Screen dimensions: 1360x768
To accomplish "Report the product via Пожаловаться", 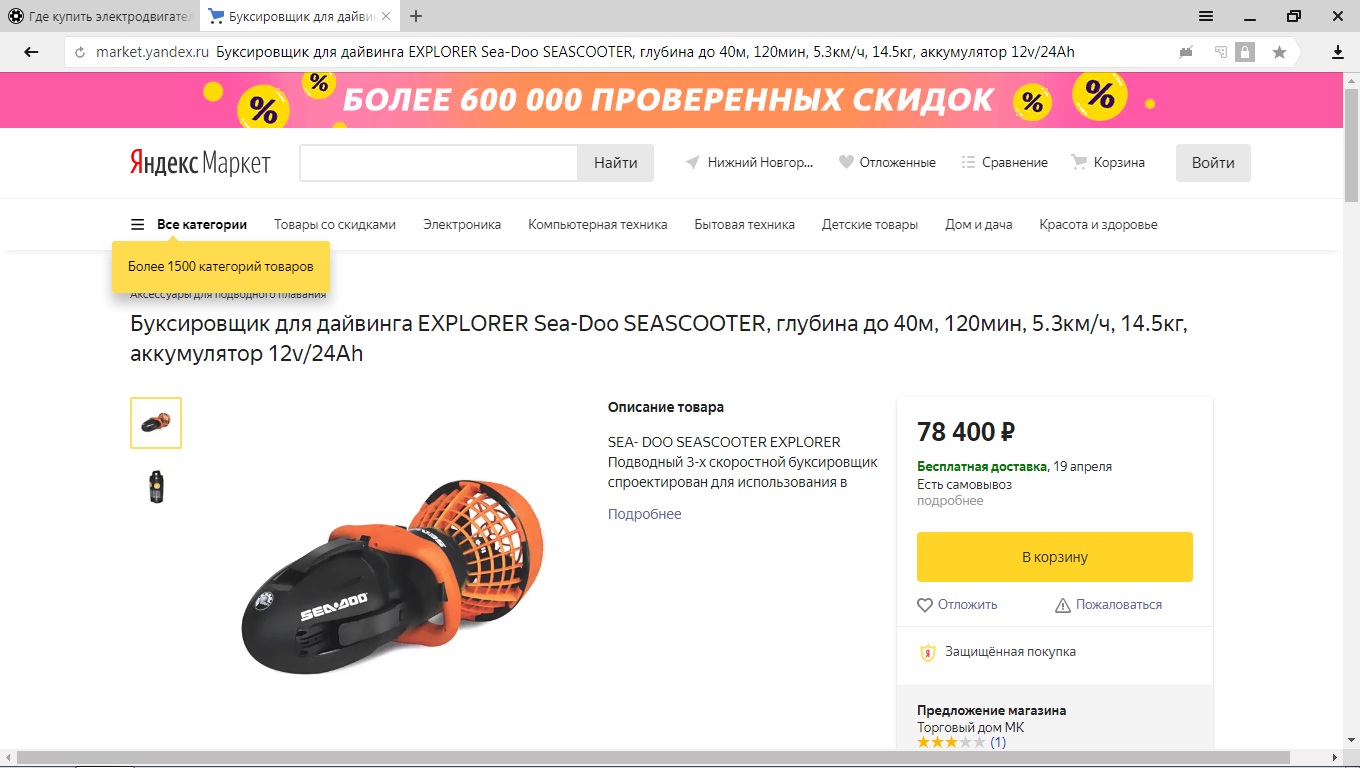I will click(1108, 605).
